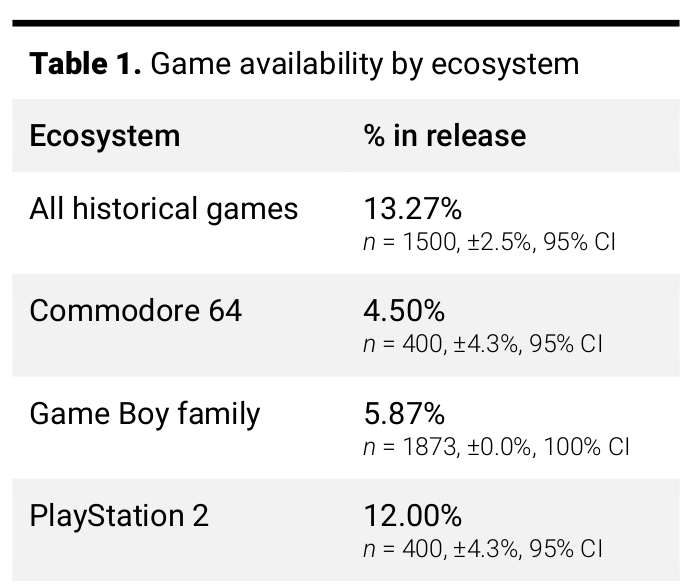The width and height of the screenshot is (689, 588).
Task: Select the "PlayStation 2" row label
Action: pos(119,516)
